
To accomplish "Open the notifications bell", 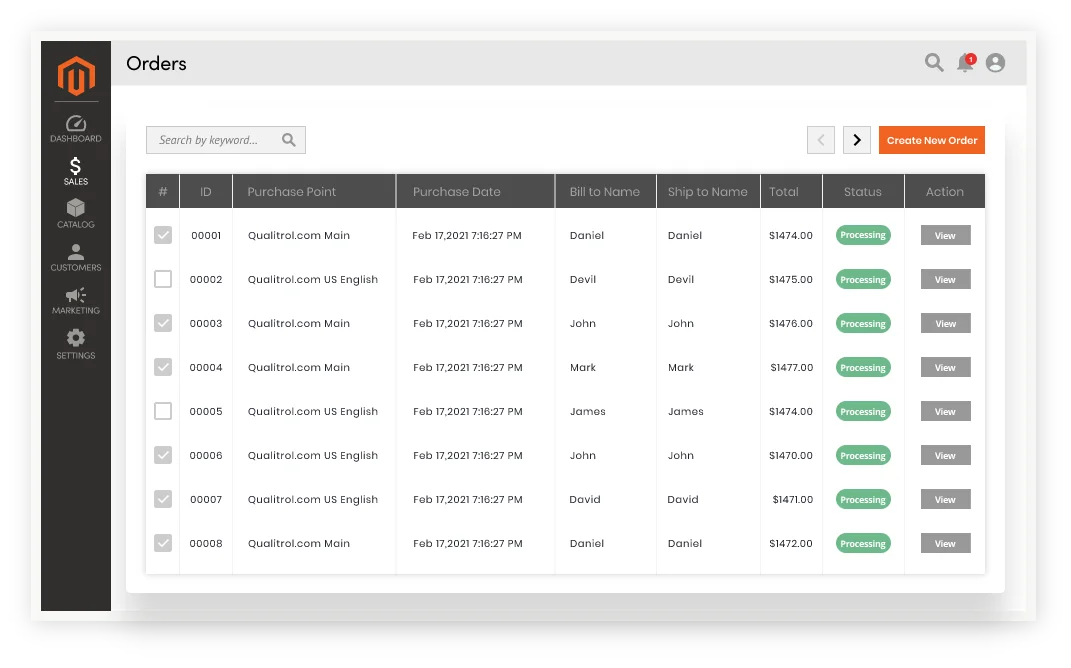I will (966, 63).
